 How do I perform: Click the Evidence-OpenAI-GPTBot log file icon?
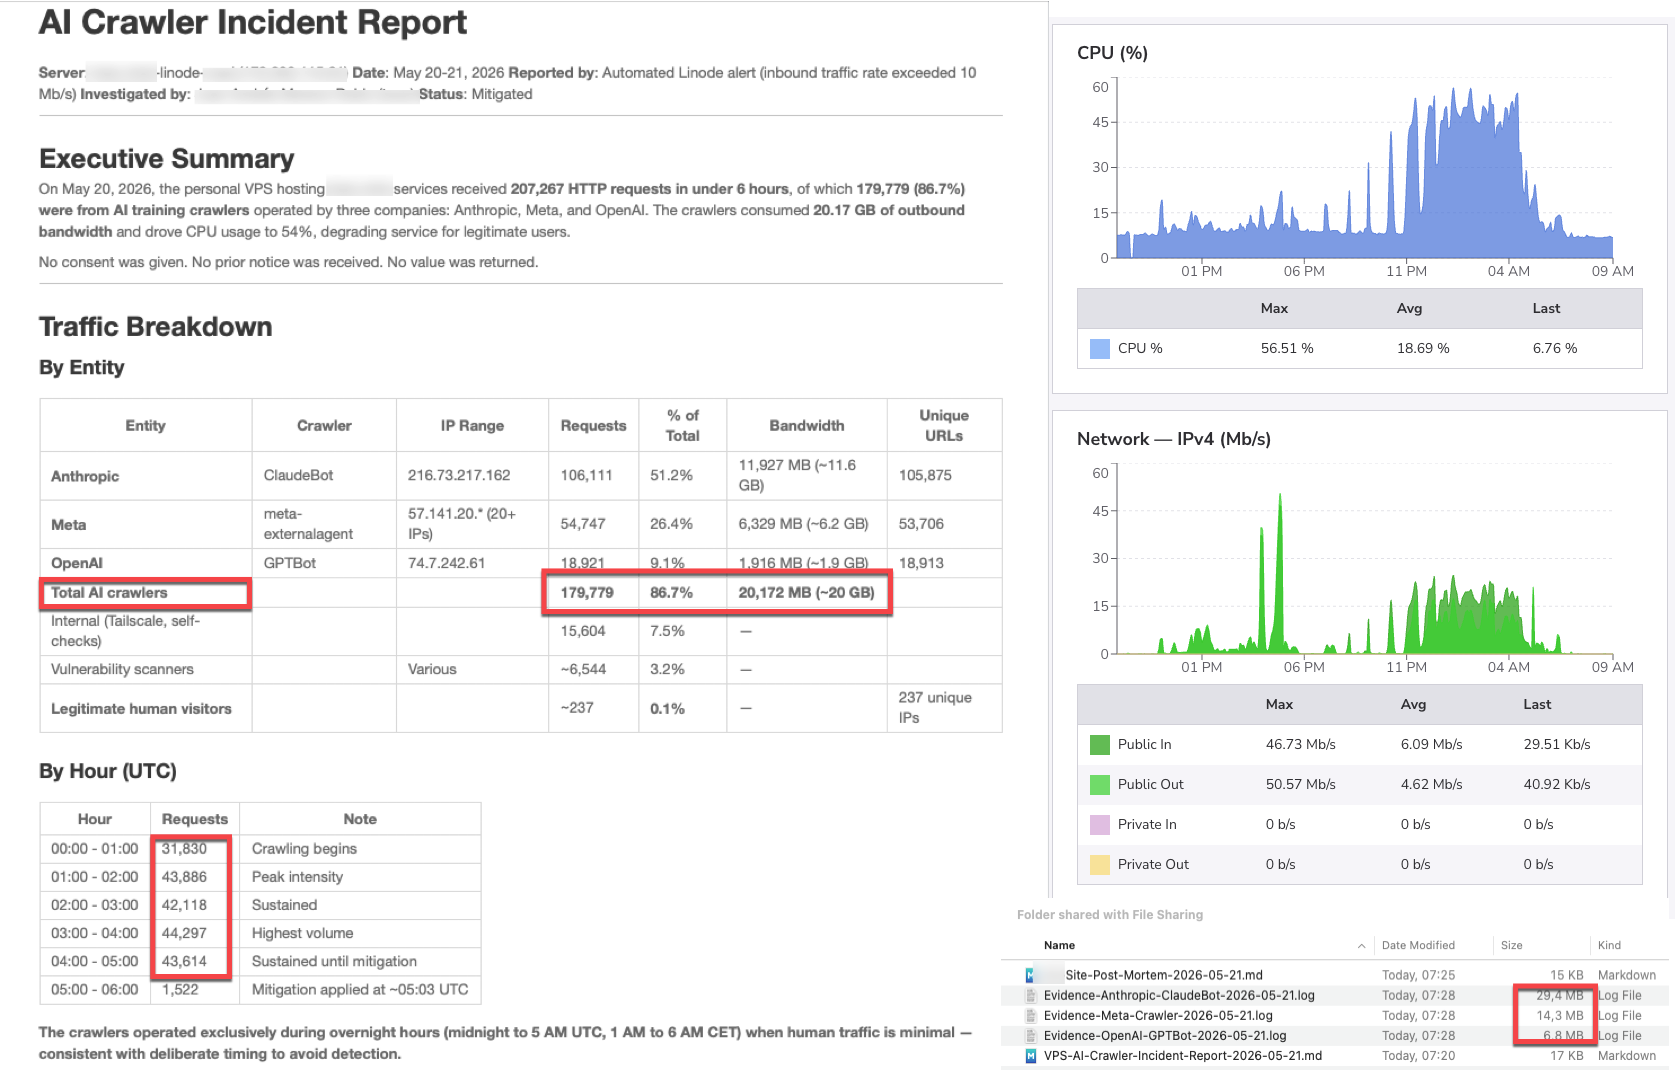pyautogui.click(x=1030, y=1035)
